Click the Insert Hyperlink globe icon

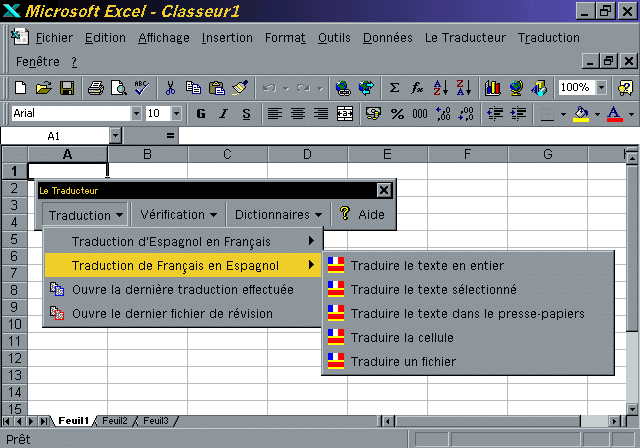pyautogui.click(x=343, y=88)
